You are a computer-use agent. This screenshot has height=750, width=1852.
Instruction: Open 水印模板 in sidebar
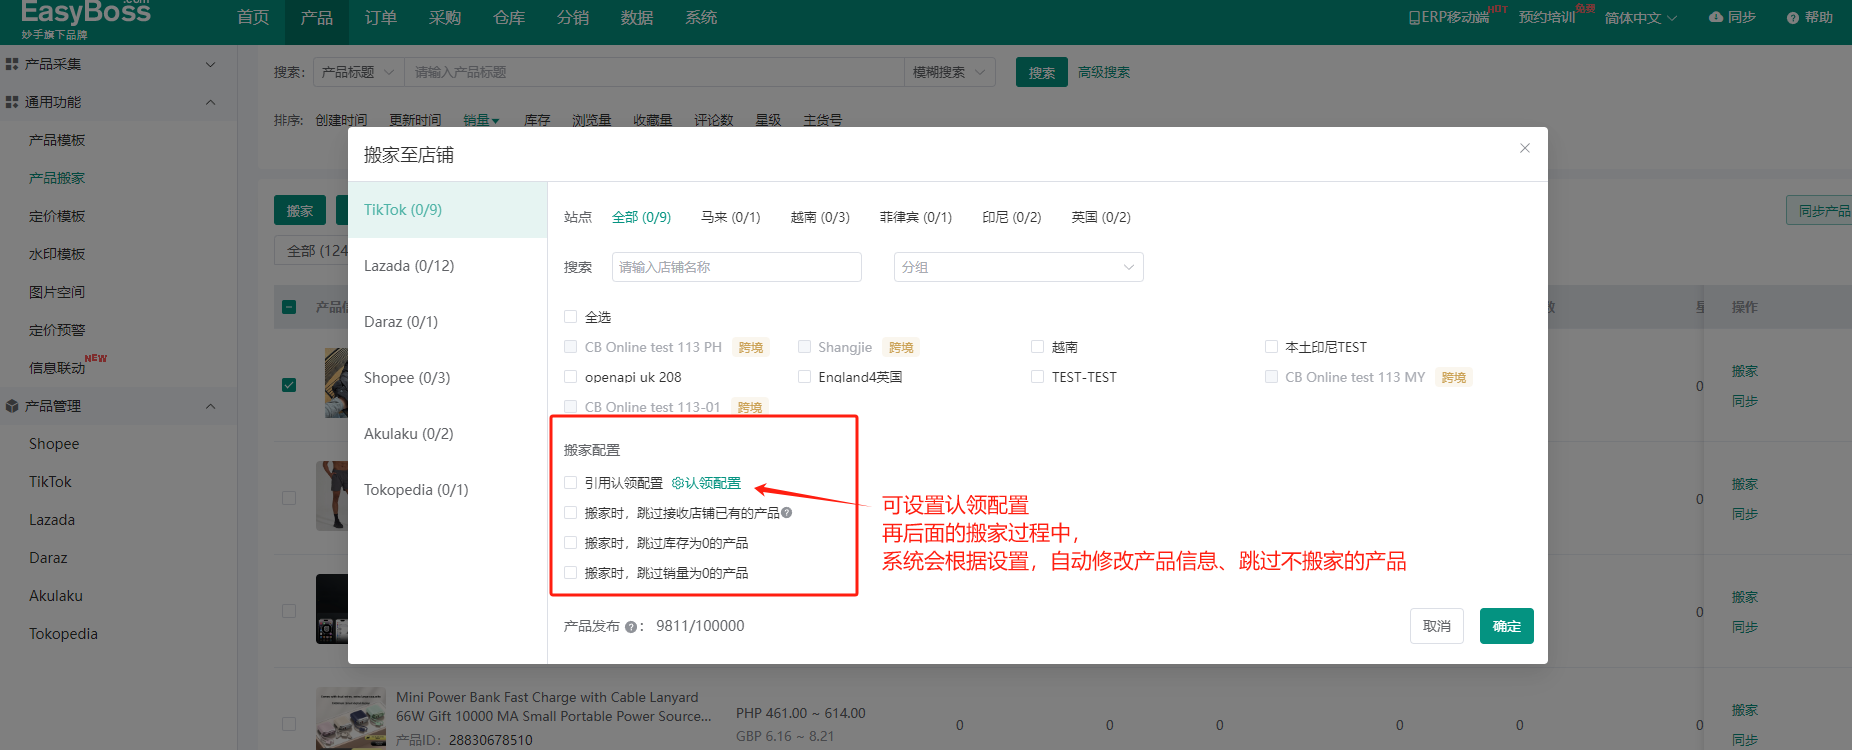[57, 254]
